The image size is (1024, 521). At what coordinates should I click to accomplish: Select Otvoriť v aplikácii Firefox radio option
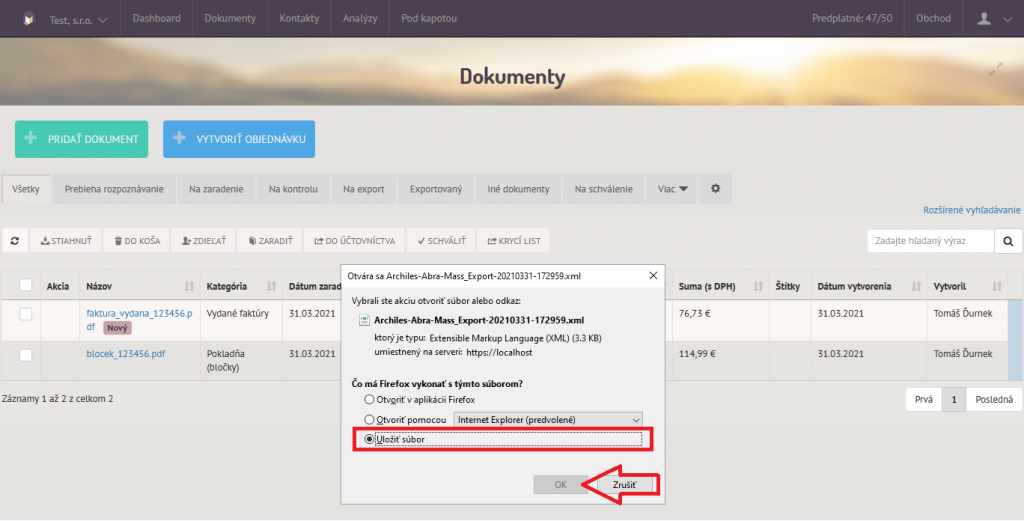(x=370, y=400)
